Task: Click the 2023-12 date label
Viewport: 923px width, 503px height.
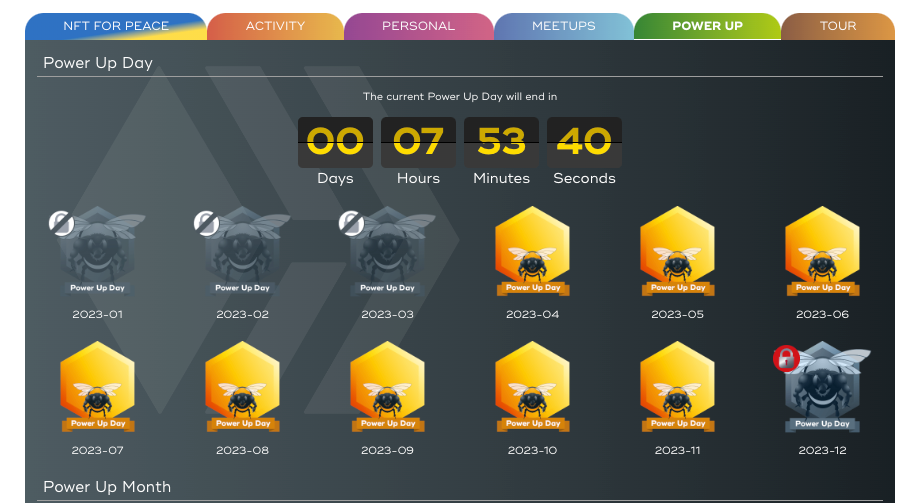Action: [x=822, y=451]
